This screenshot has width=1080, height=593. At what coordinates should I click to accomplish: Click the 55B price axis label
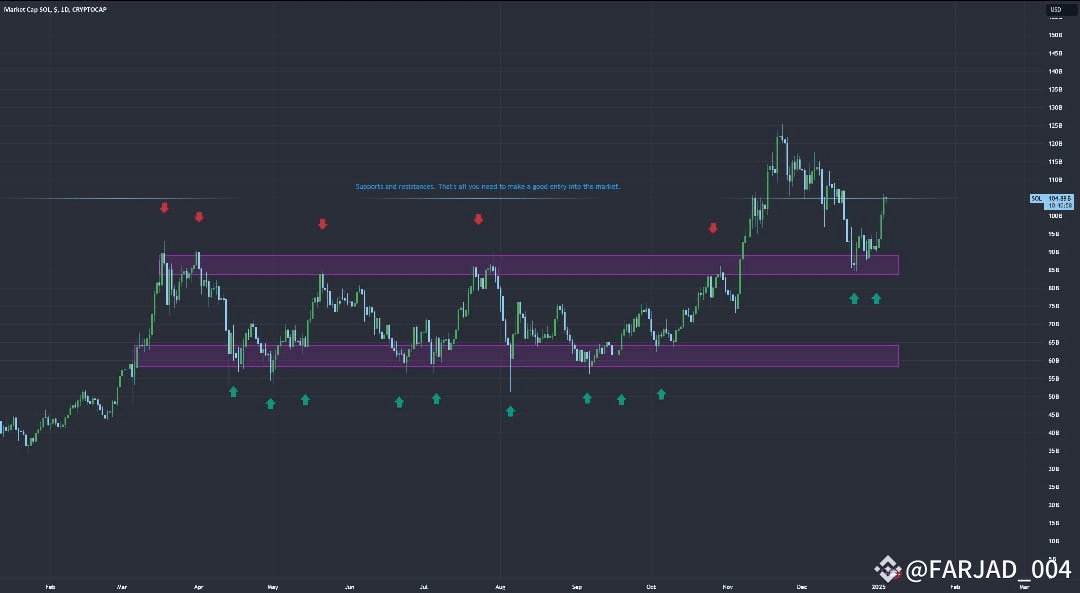click(x=1055, y=379)
